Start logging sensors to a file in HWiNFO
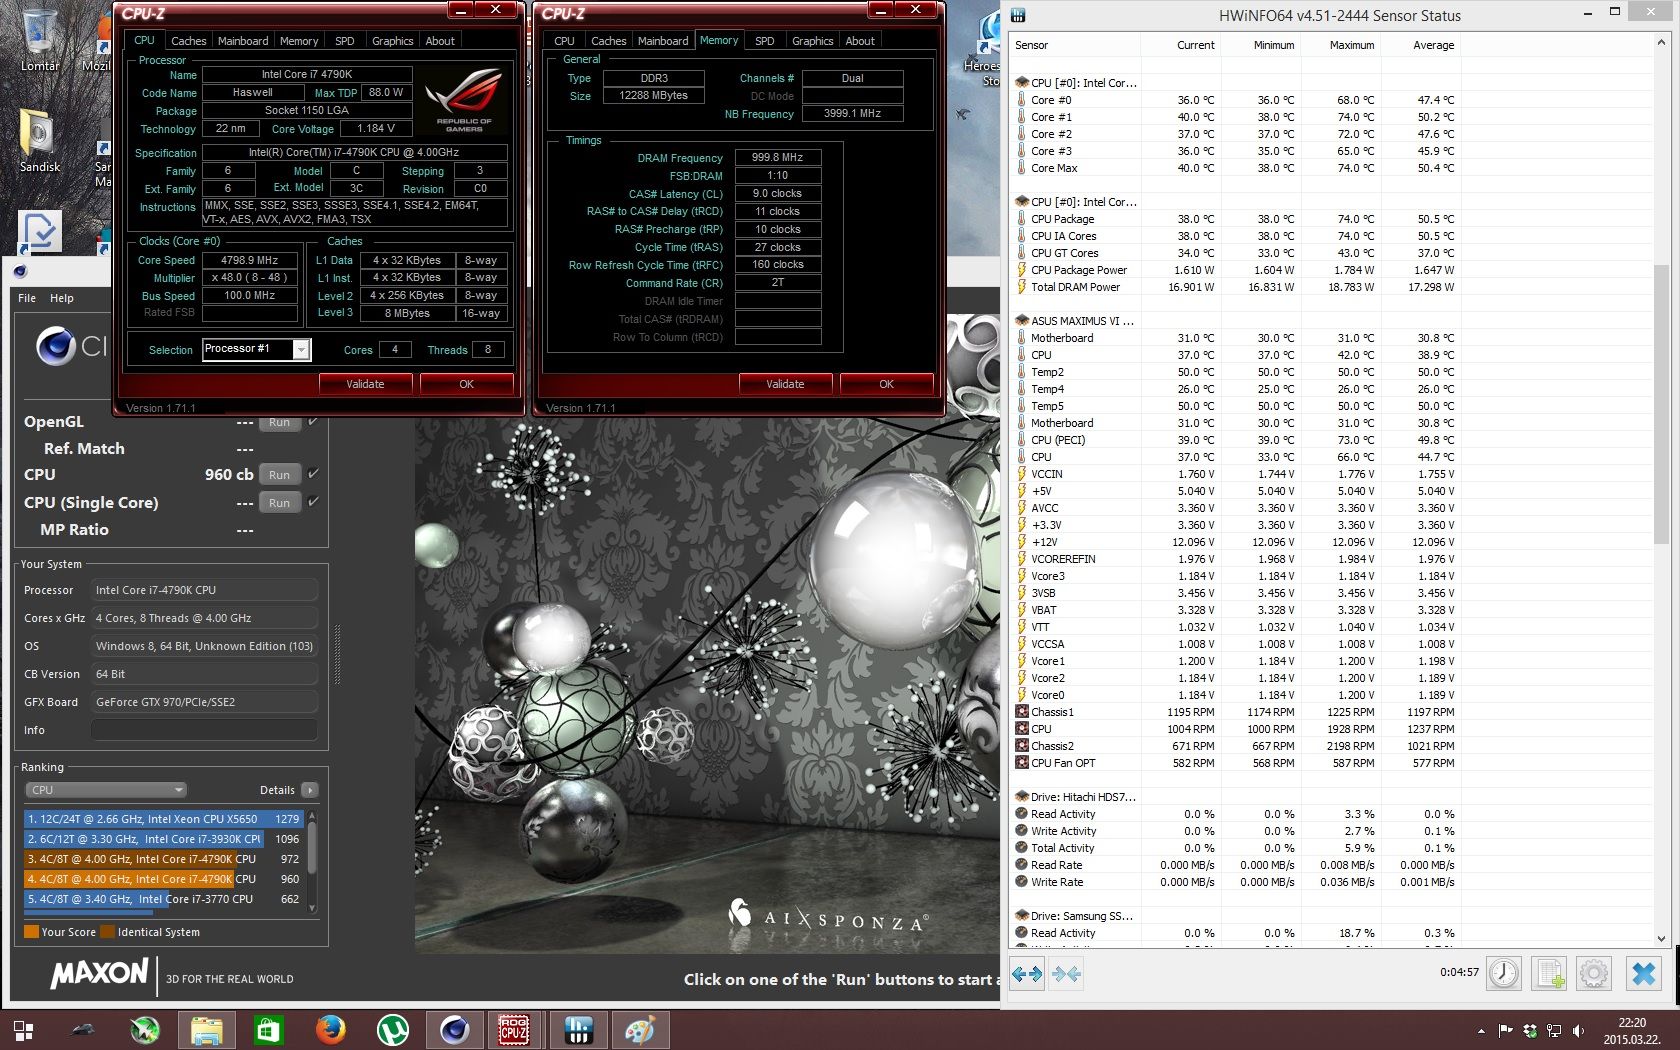 [1549, 973]
